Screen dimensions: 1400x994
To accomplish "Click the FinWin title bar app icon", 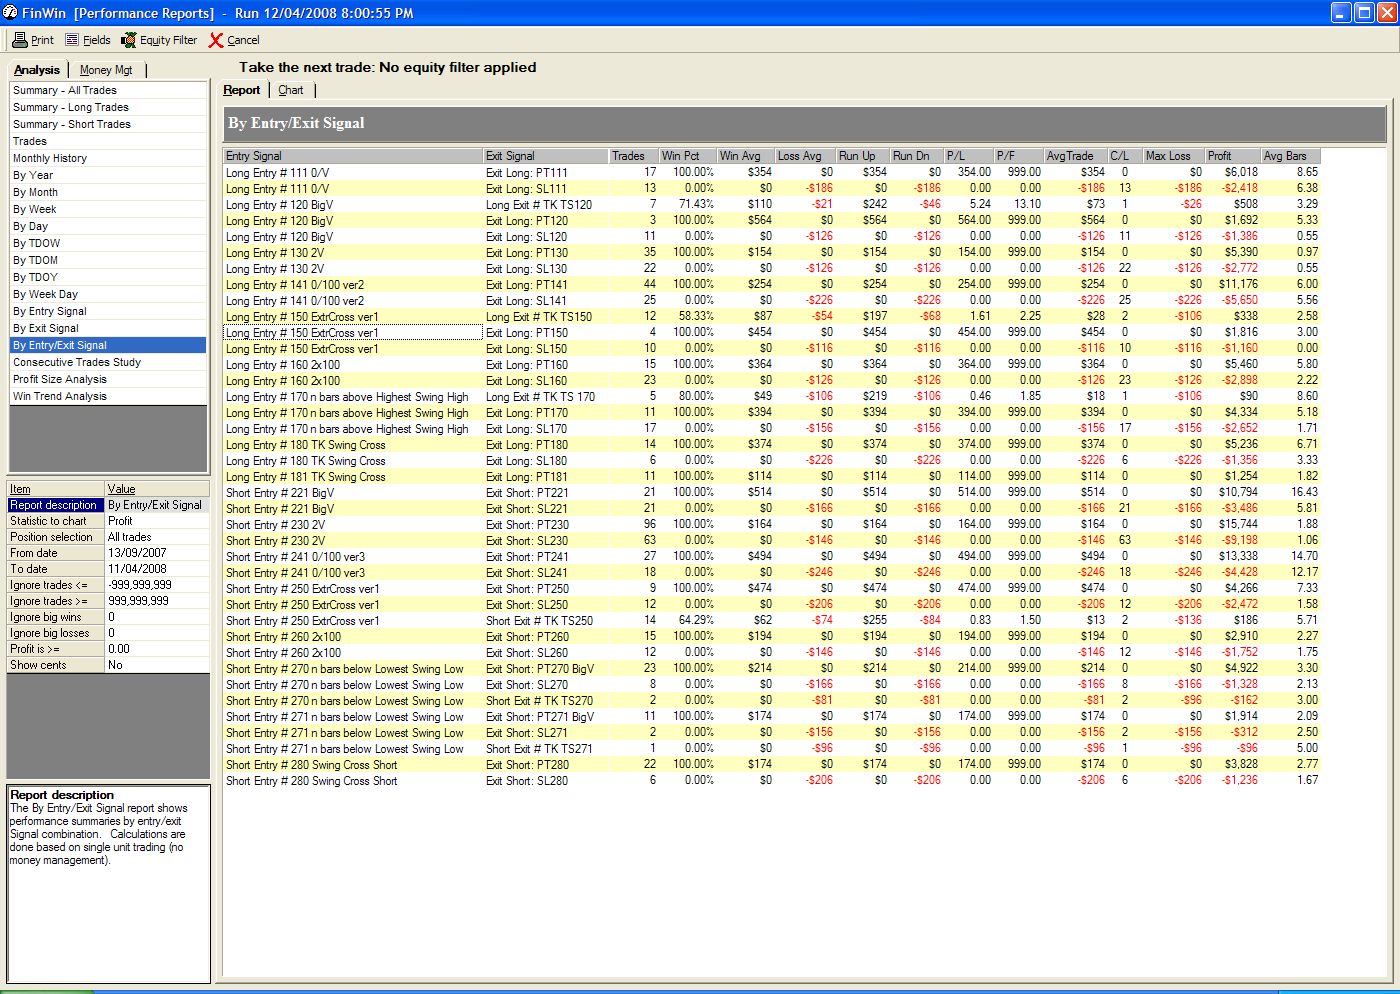I will click(10, 13).
